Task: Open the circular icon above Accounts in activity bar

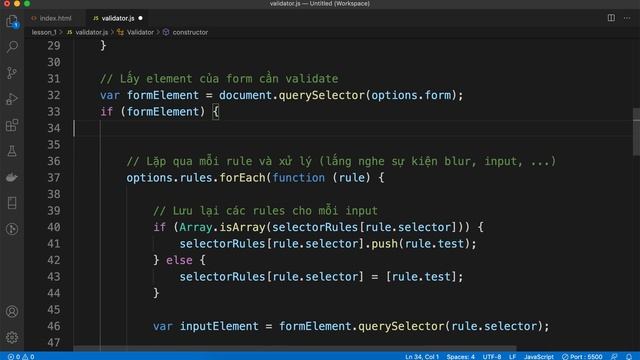Action: pos(12,229)
